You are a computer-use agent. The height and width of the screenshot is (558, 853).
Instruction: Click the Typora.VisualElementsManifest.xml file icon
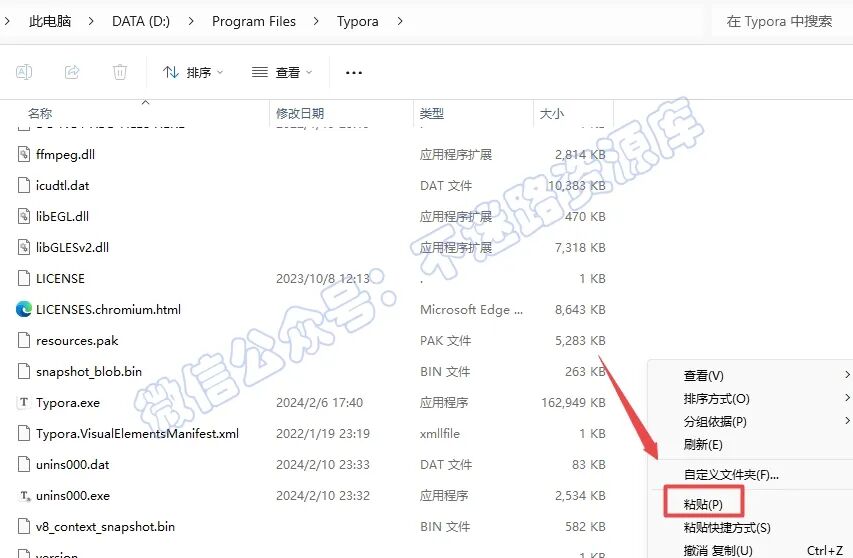[x=23, y=433]
